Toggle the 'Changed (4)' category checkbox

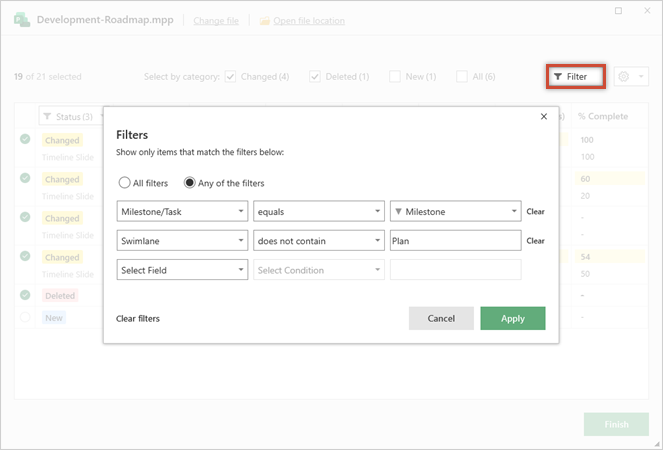point(231,77)
